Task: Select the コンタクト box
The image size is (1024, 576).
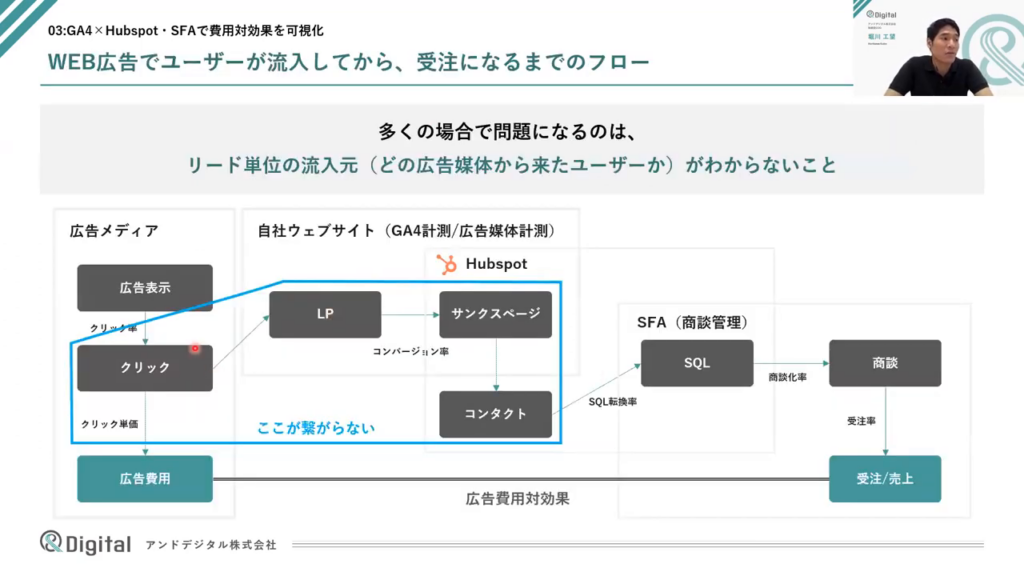Action: click(495, 414)
